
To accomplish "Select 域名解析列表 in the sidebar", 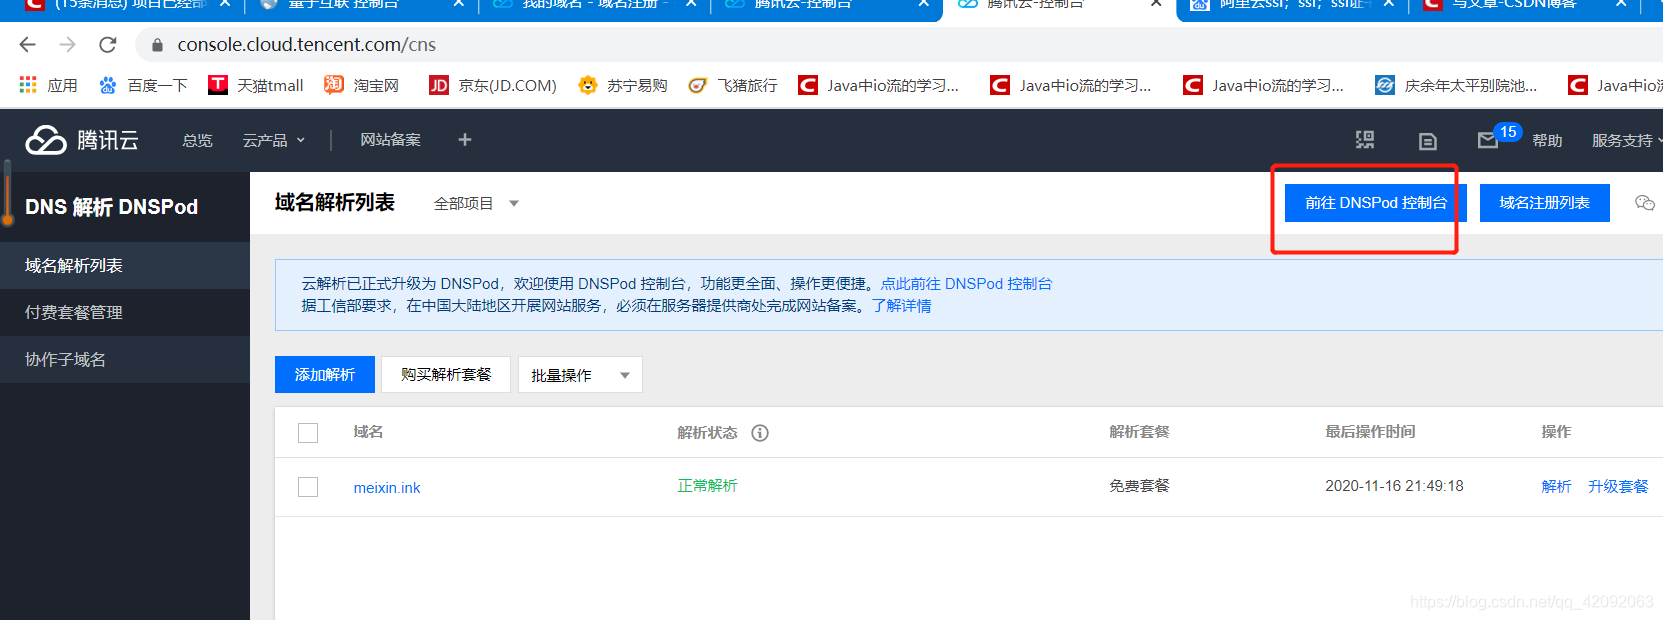I will pyautogui.click(x=125, y=265).
